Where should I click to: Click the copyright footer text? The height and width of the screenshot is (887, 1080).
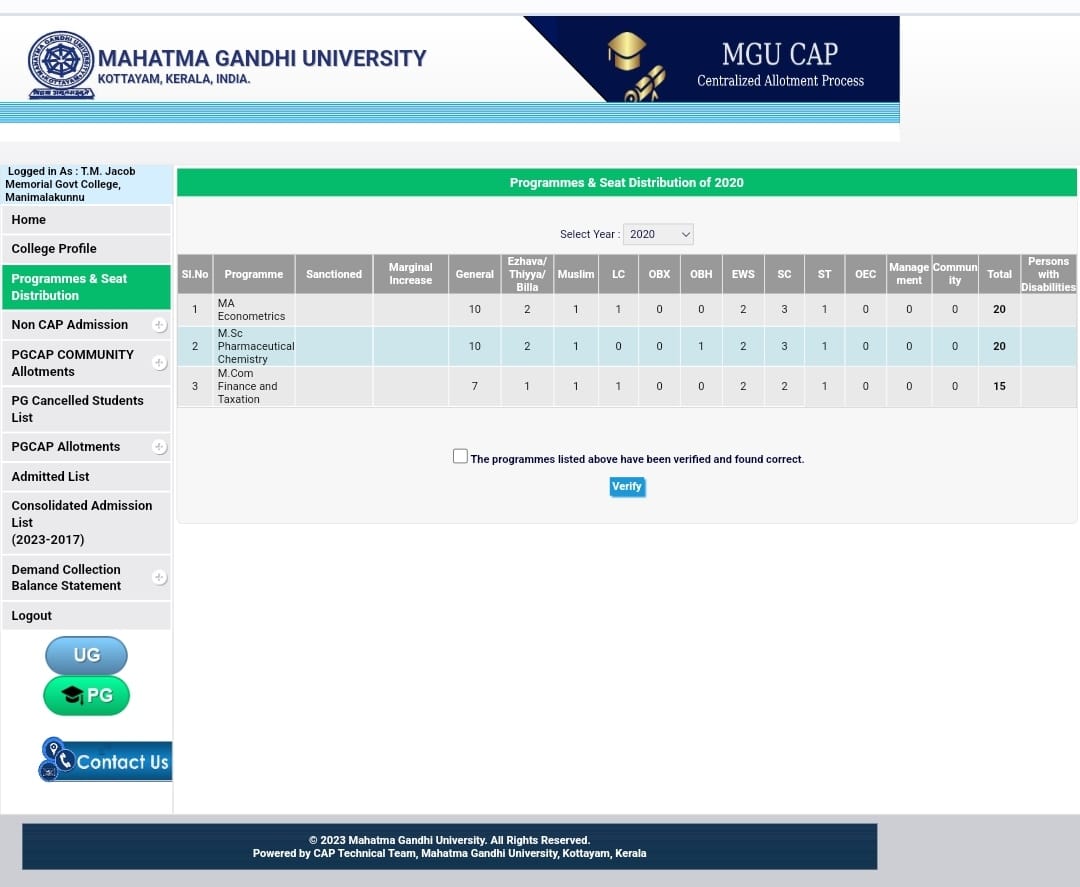[x=449, y=840]
